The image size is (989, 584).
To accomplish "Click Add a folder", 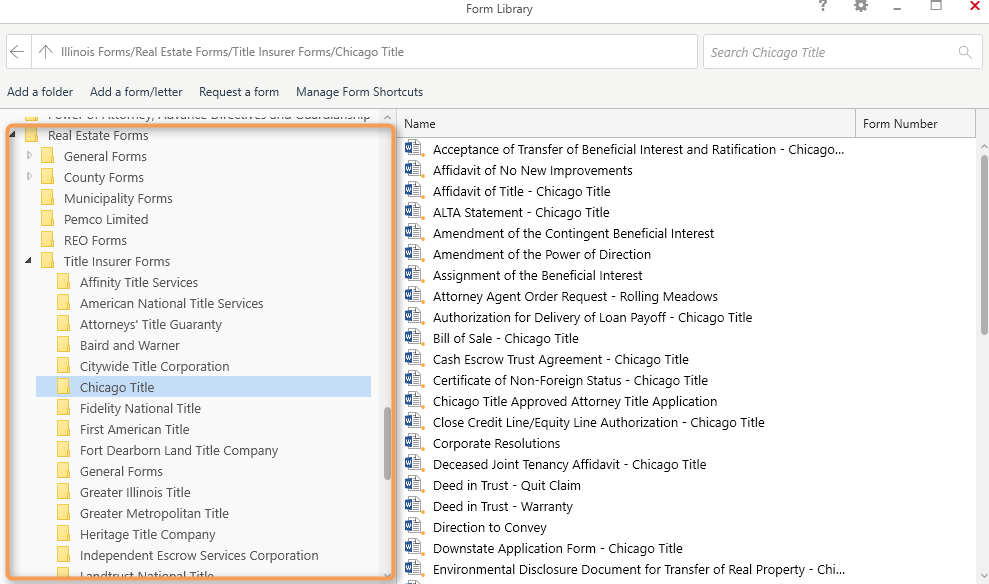I will [x=40, y=92].
